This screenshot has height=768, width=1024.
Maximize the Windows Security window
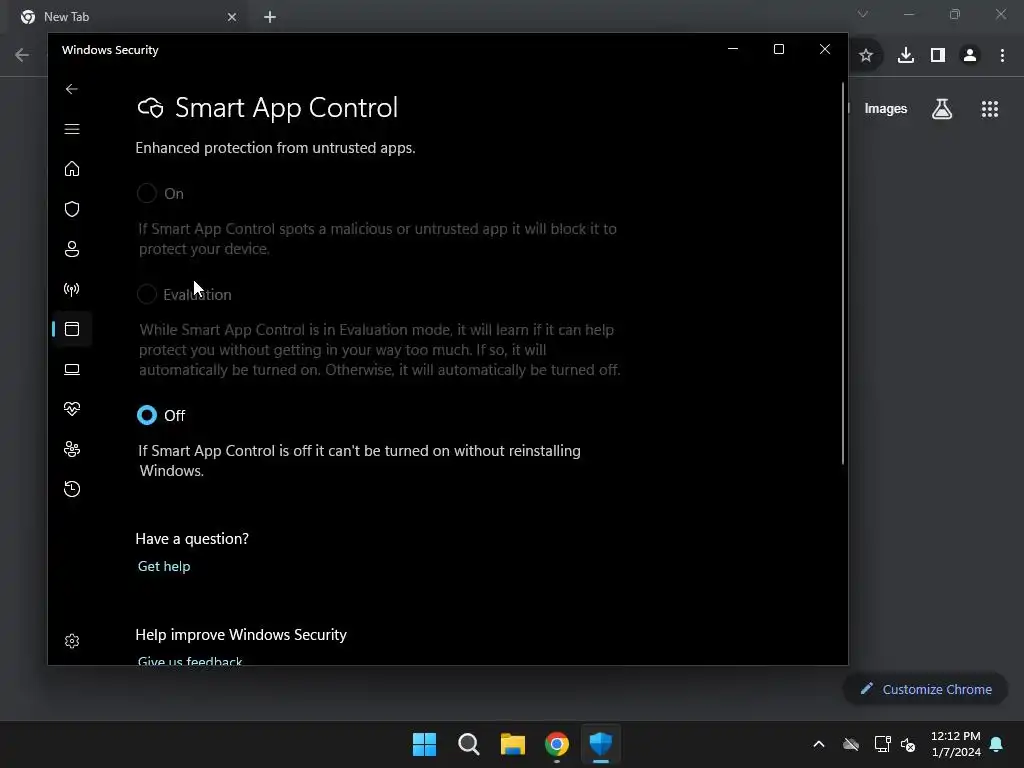coord(778,50)
